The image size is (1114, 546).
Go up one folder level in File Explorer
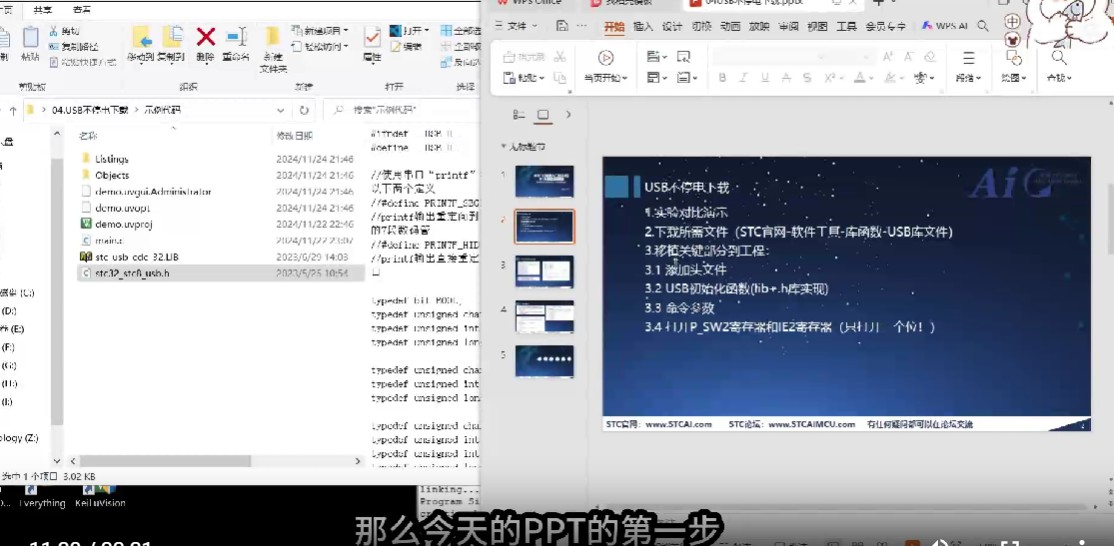click(13, 111)
